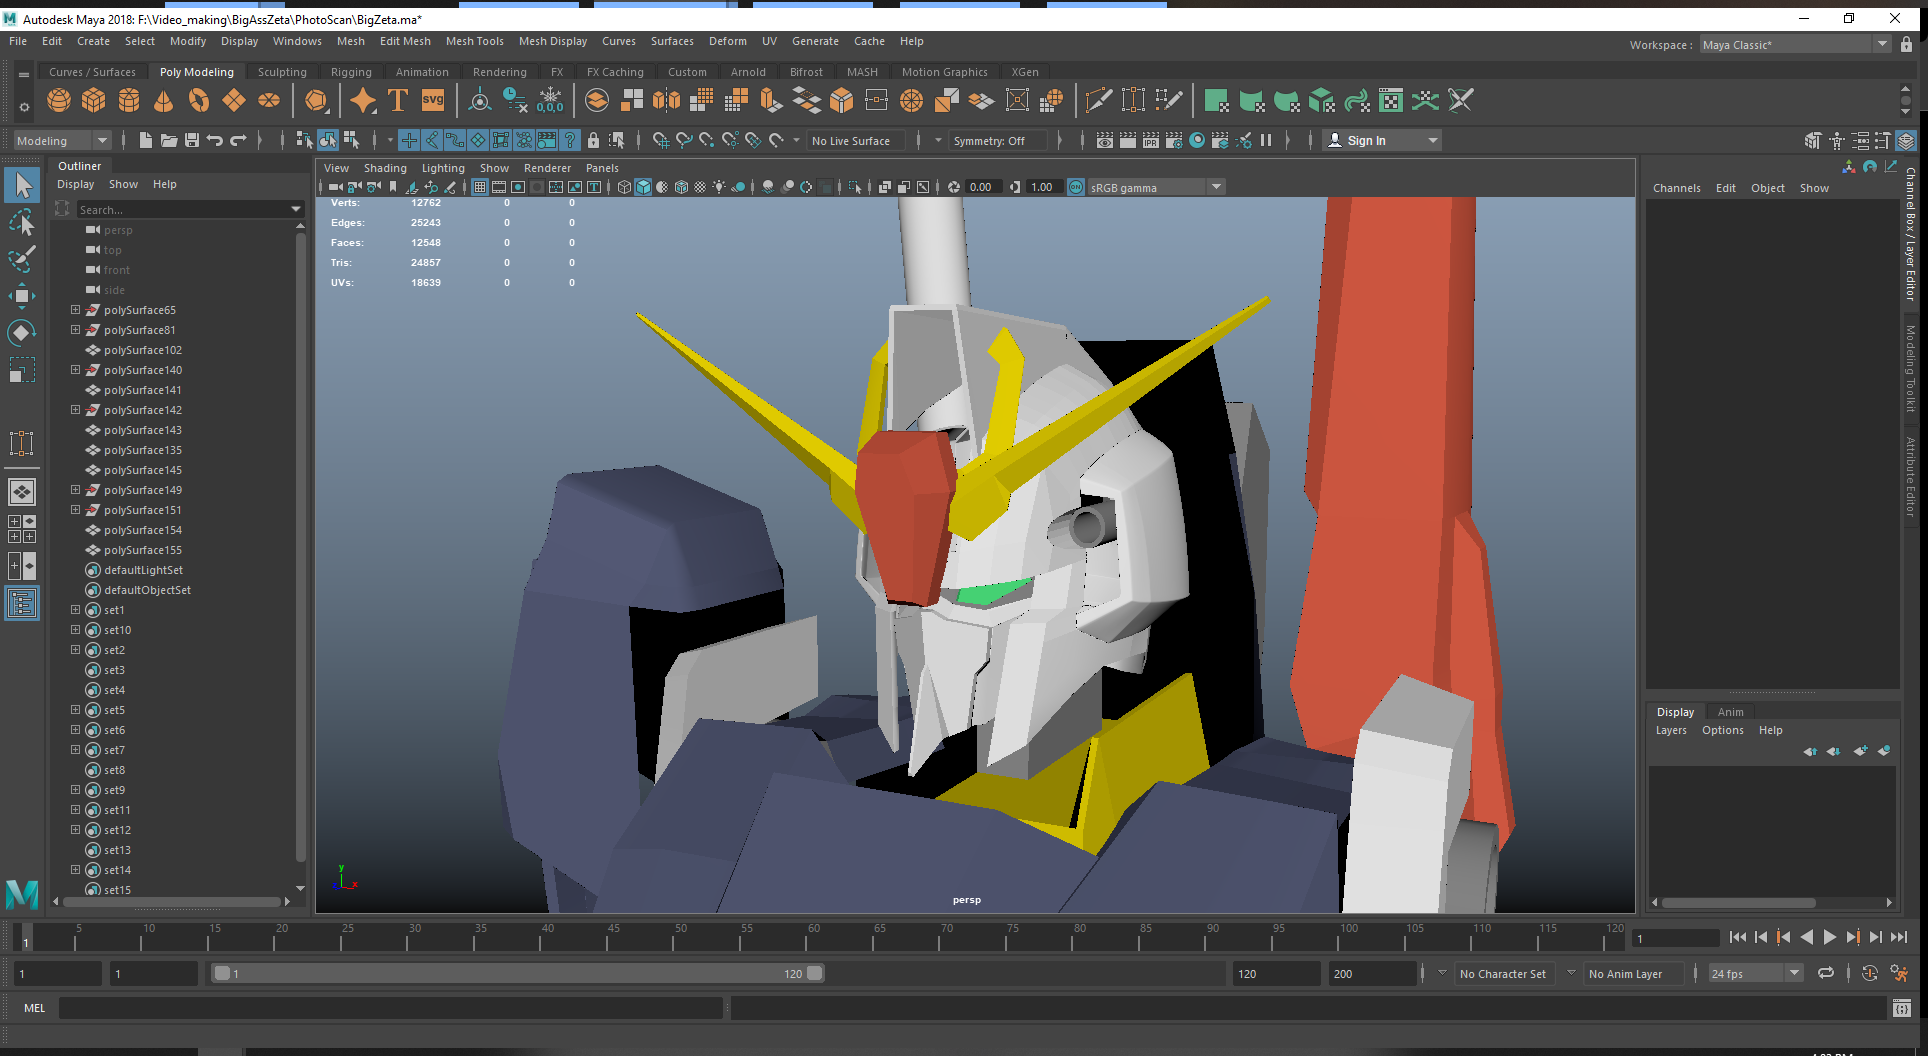Switch to the Anim layer tab
The width and height of the screenshot is (1928, 1056).
pyautogui.click(x=1730, y=712)
